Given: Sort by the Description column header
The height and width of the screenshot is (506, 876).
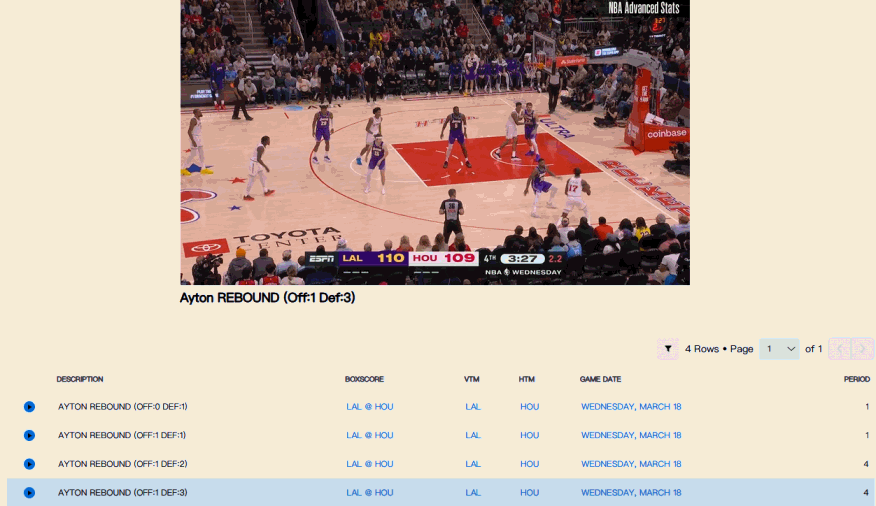Looking at the screenshot, I should click(80, 379).
